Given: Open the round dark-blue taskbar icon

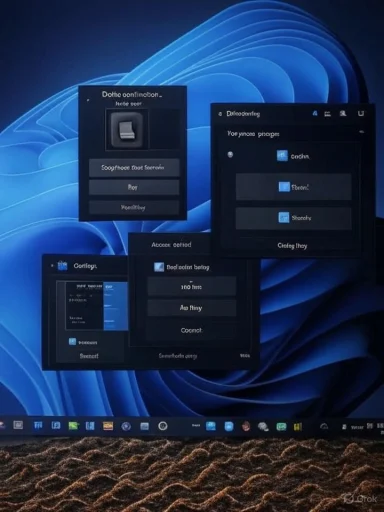Looking at the screenshot, I should coord(126,426).
